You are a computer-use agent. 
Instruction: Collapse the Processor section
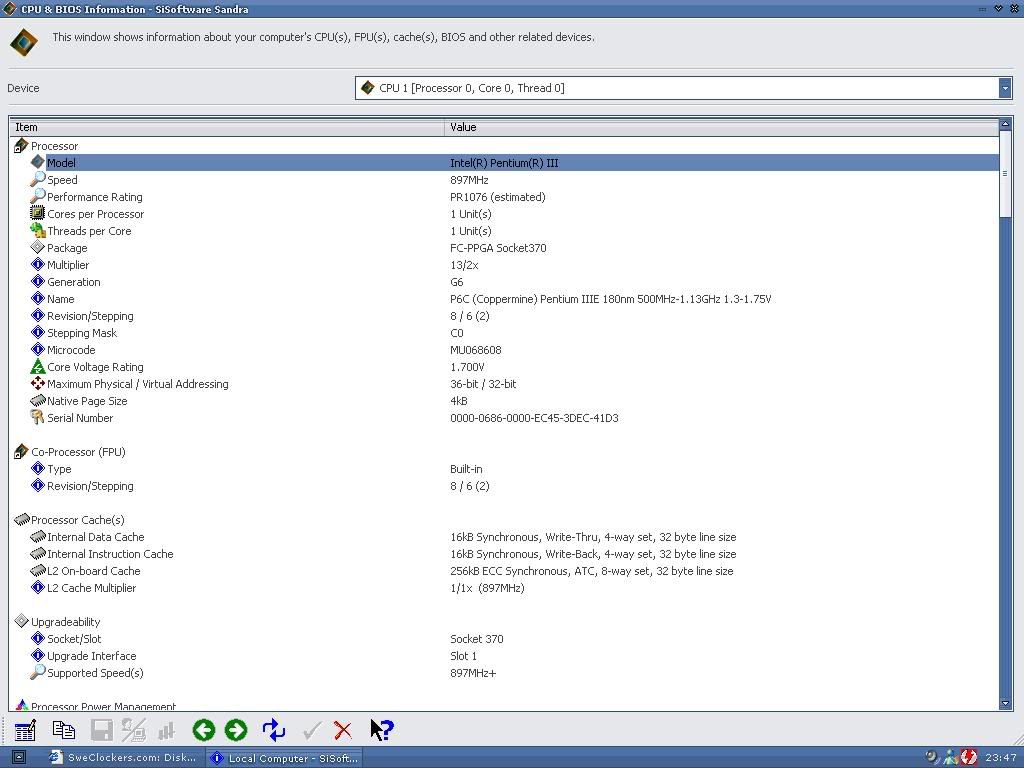pos(21,146)
